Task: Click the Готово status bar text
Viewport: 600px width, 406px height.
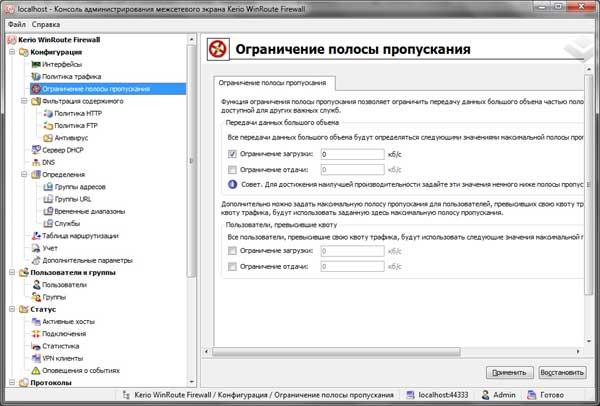Action: tap(552, 395)
